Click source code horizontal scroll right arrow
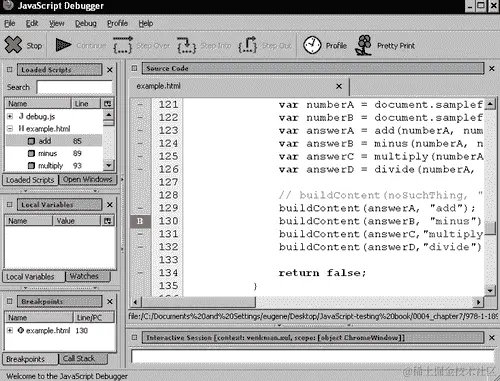The image size is (500, 381). tap(479, 302)
